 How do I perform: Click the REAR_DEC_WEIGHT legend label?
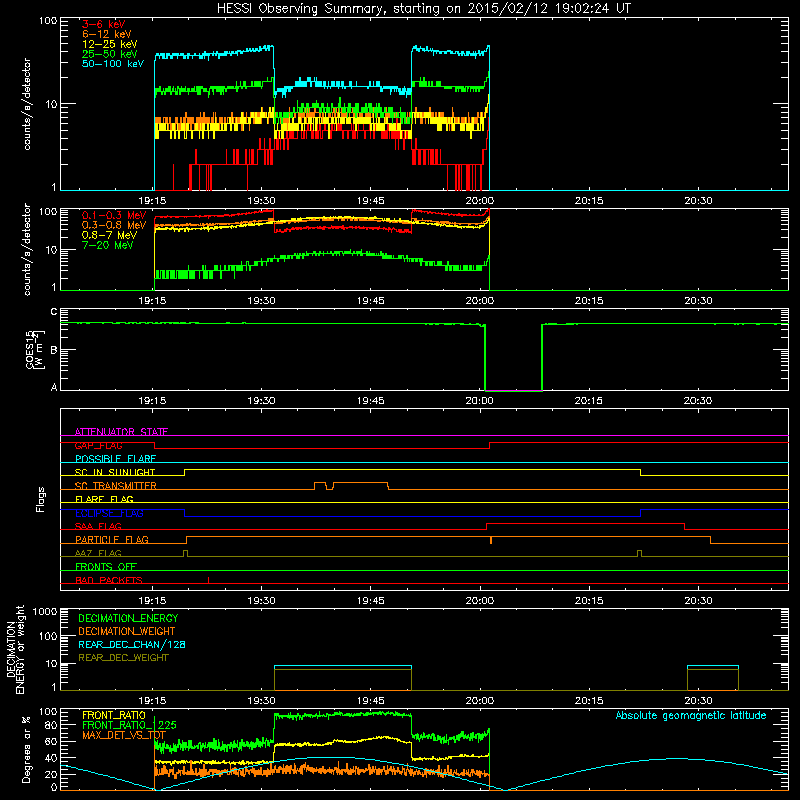tap(123, 658)
